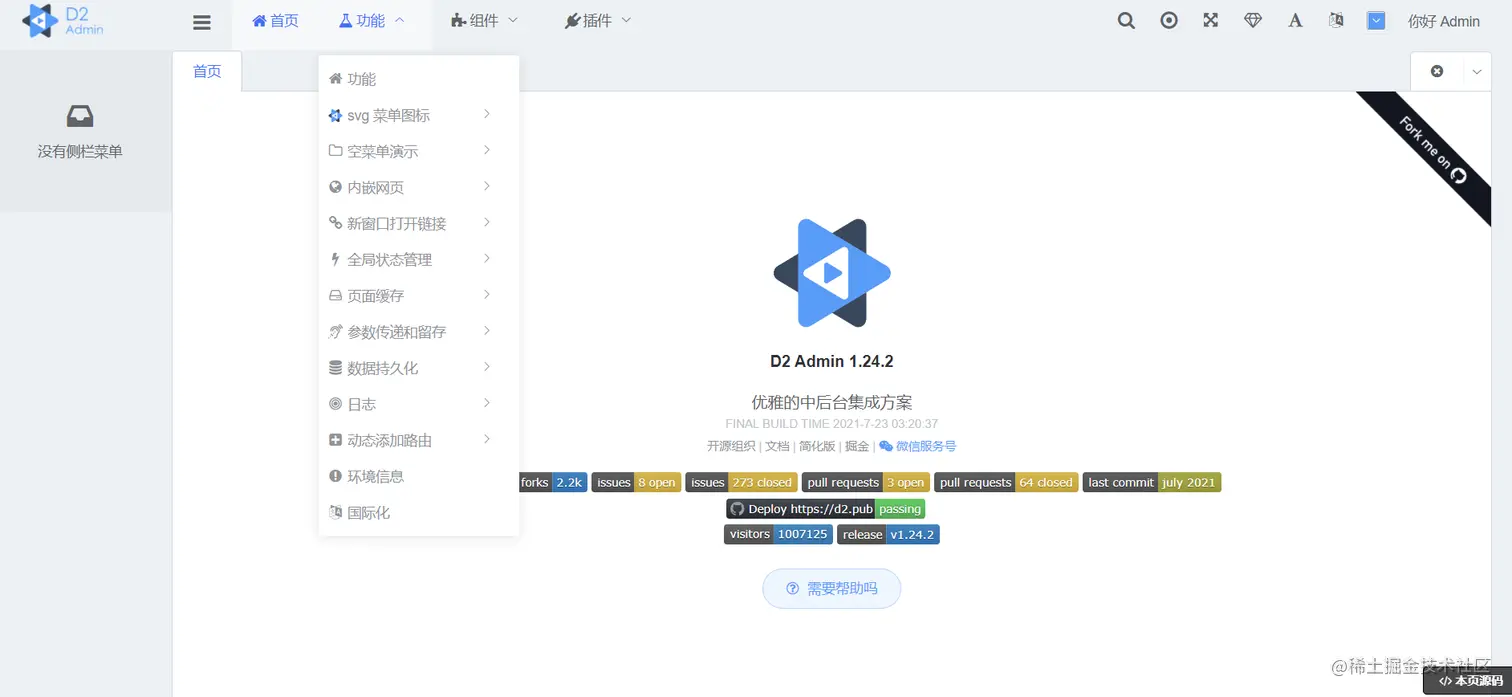Screen dimensions: 1512x697
Task: Click the log record circle icon
Action: pyautogui.click(x=1169, y=20)
